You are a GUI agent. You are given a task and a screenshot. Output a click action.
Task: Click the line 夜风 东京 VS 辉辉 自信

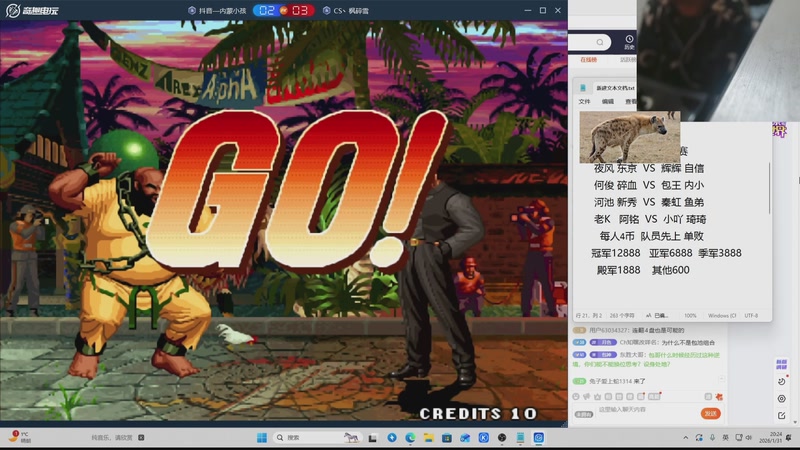648,168
